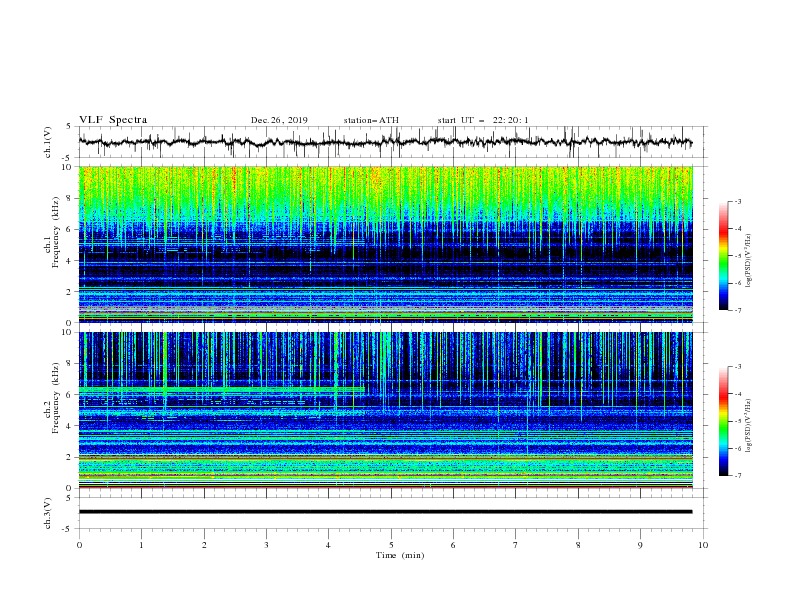The width and height of the screenshot is (792, 612).
Task: Click the ch.1 voltage waveform trace
Action: click(x=385, y=142)
